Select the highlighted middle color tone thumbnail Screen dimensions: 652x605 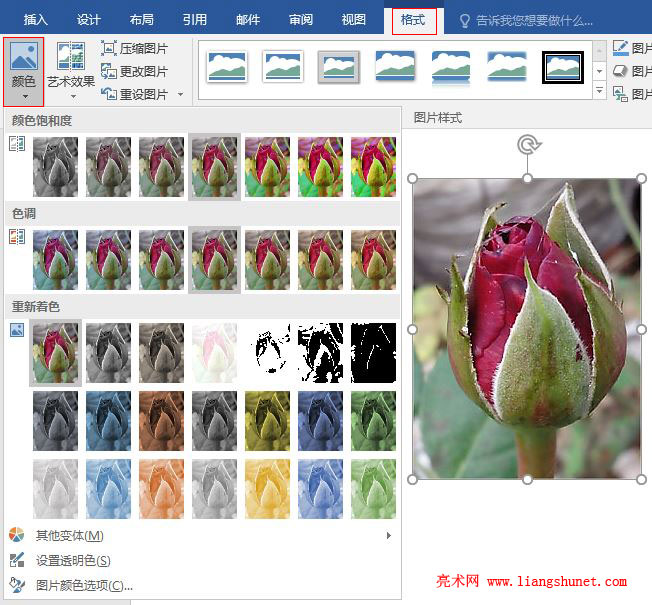coord(214,260)
